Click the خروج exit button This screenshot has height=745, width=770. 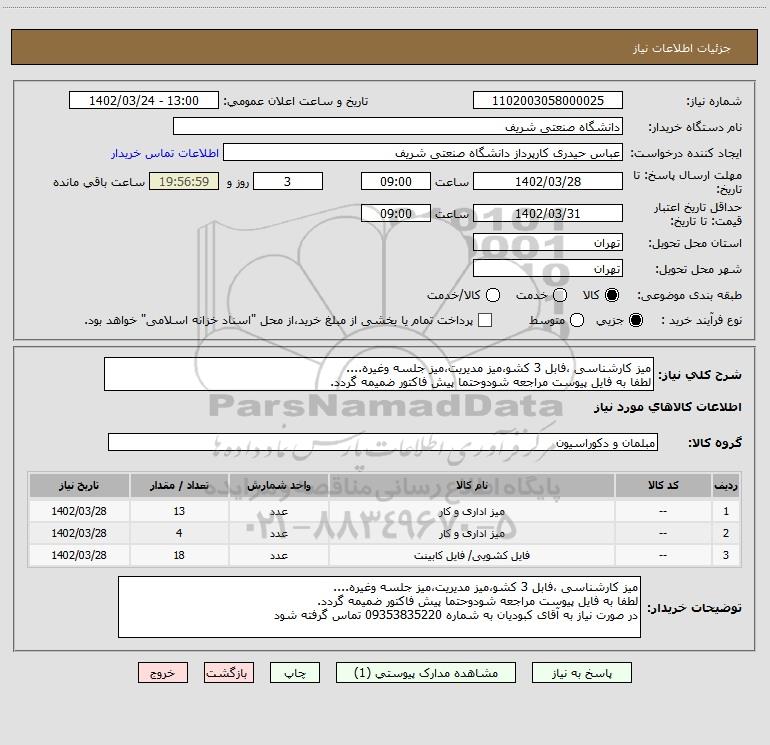[163, 673]
